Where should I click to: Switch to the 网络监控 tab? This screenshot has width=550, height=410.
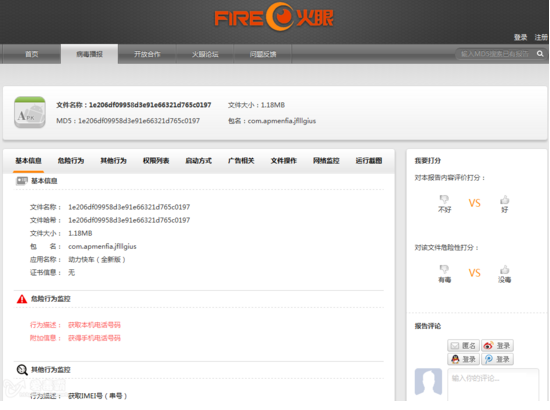(326, 161)
